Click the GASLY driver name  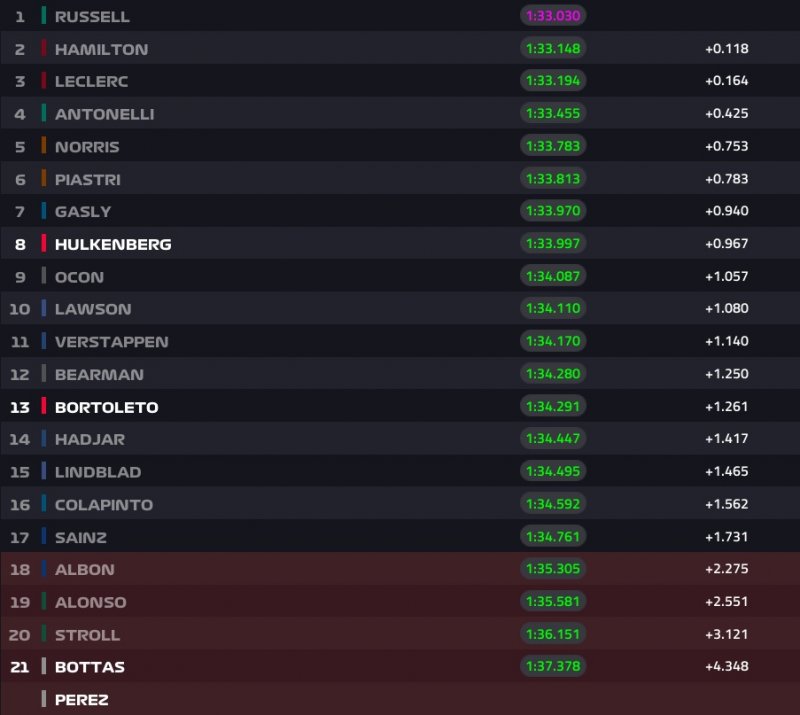coord(83,211)
